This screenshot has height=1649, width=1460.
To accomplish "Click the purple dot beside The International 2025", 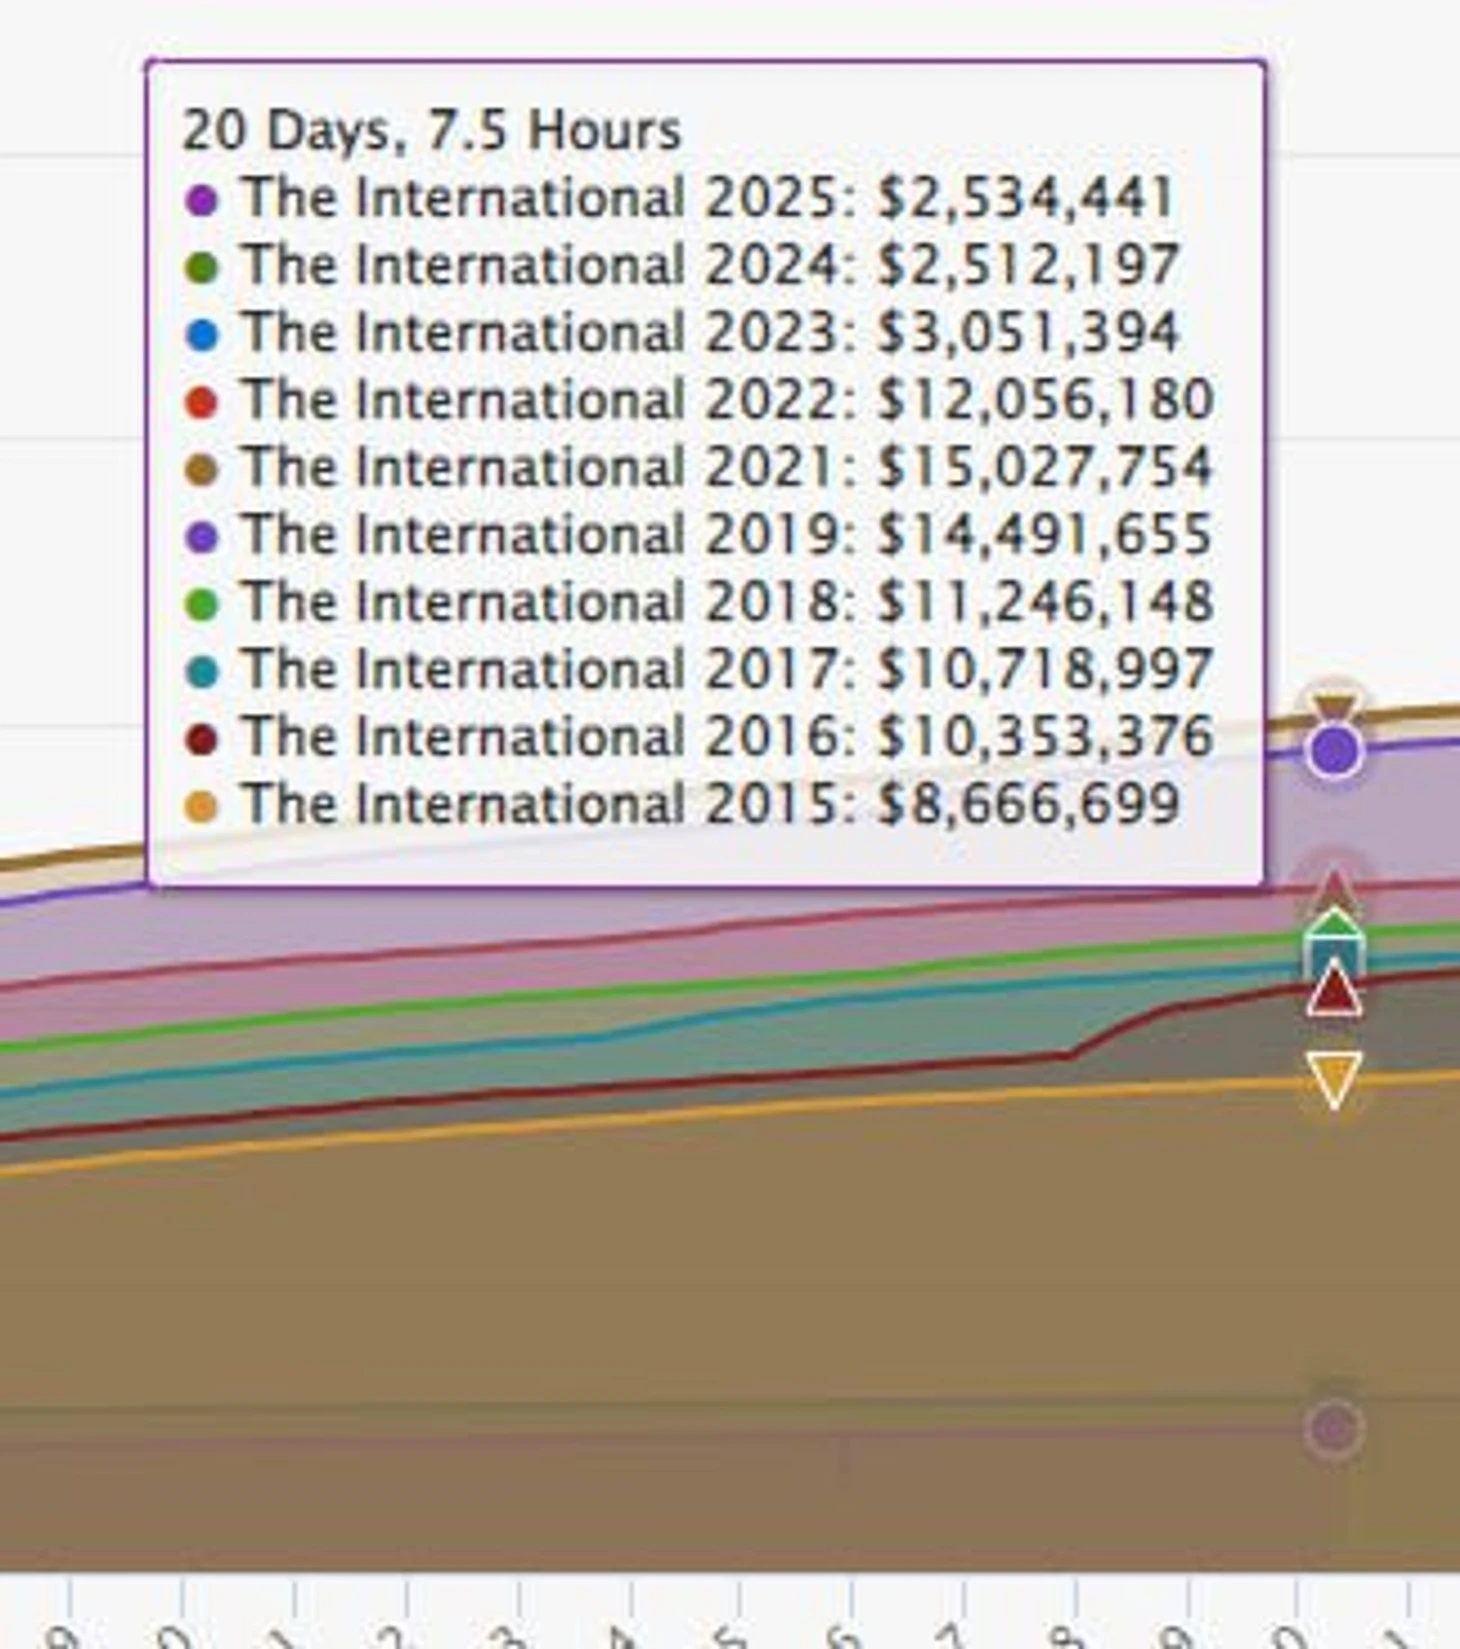I will pyautogui.click(x=201, y=200).
